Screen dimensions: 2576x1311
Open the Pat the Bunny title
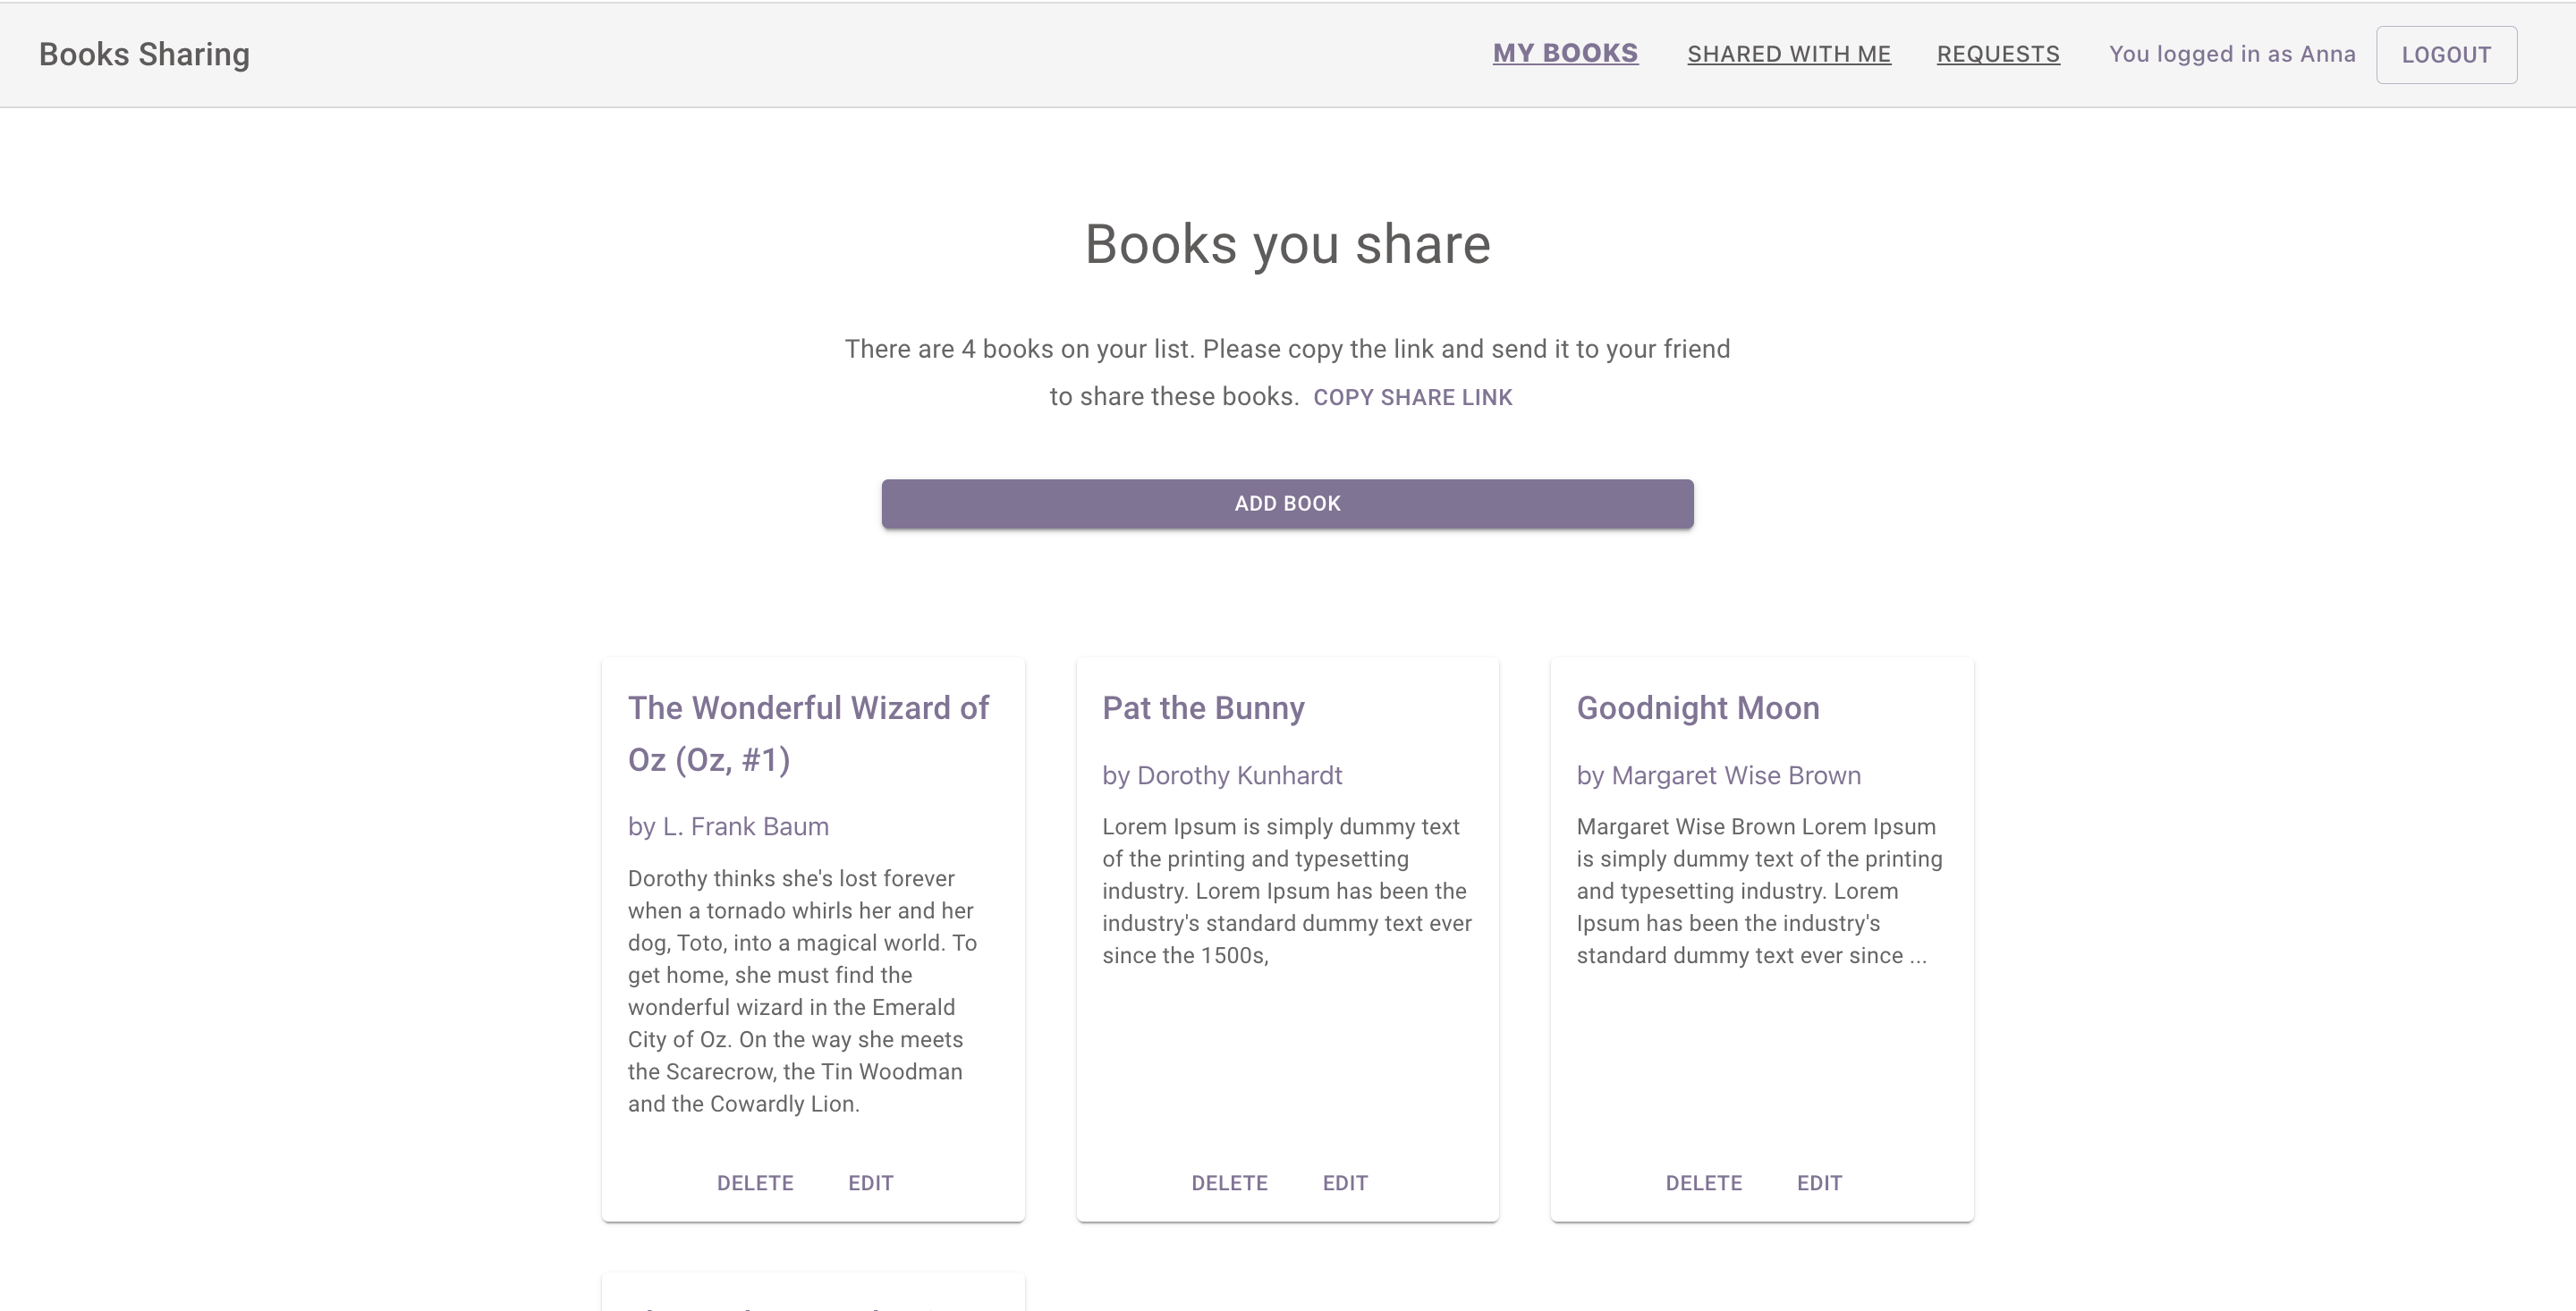pyautogui.click(x=1203, y=708)
